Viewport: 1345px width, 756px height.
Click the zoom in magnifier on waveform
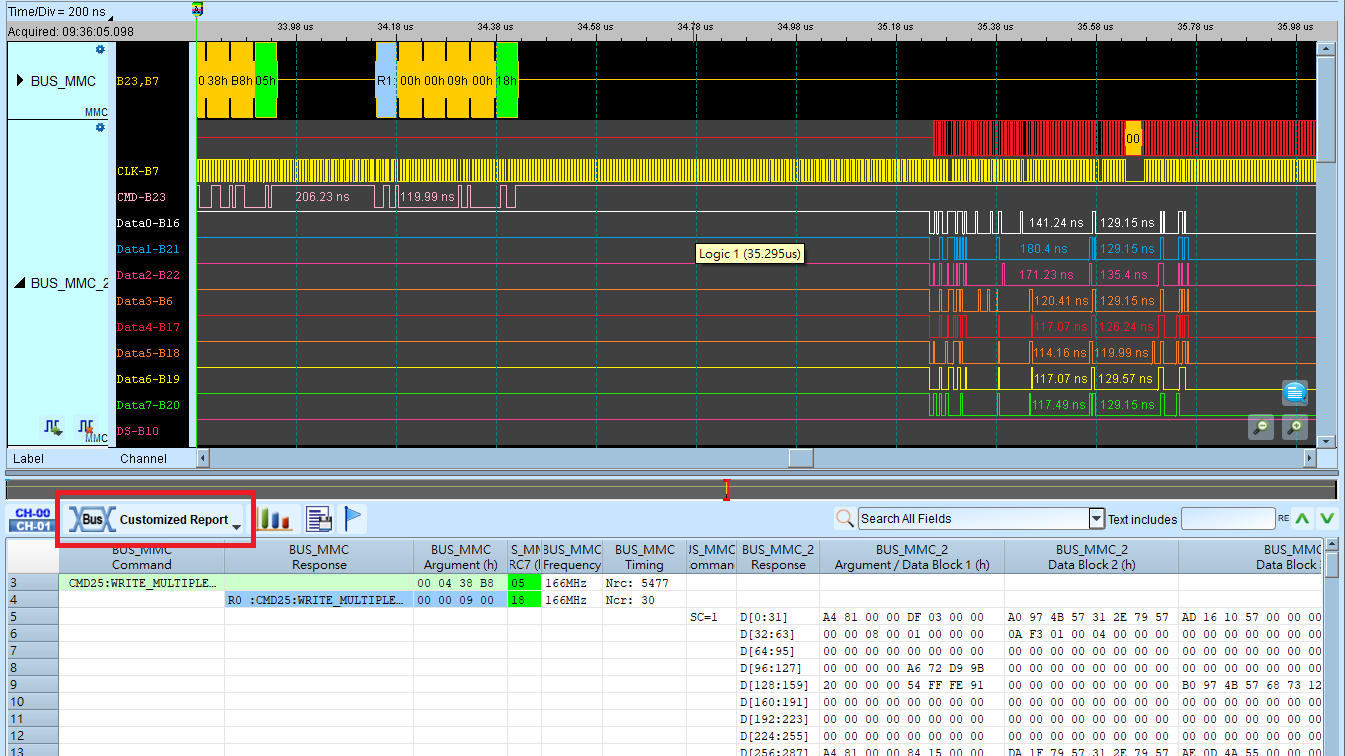(1294, 427)
